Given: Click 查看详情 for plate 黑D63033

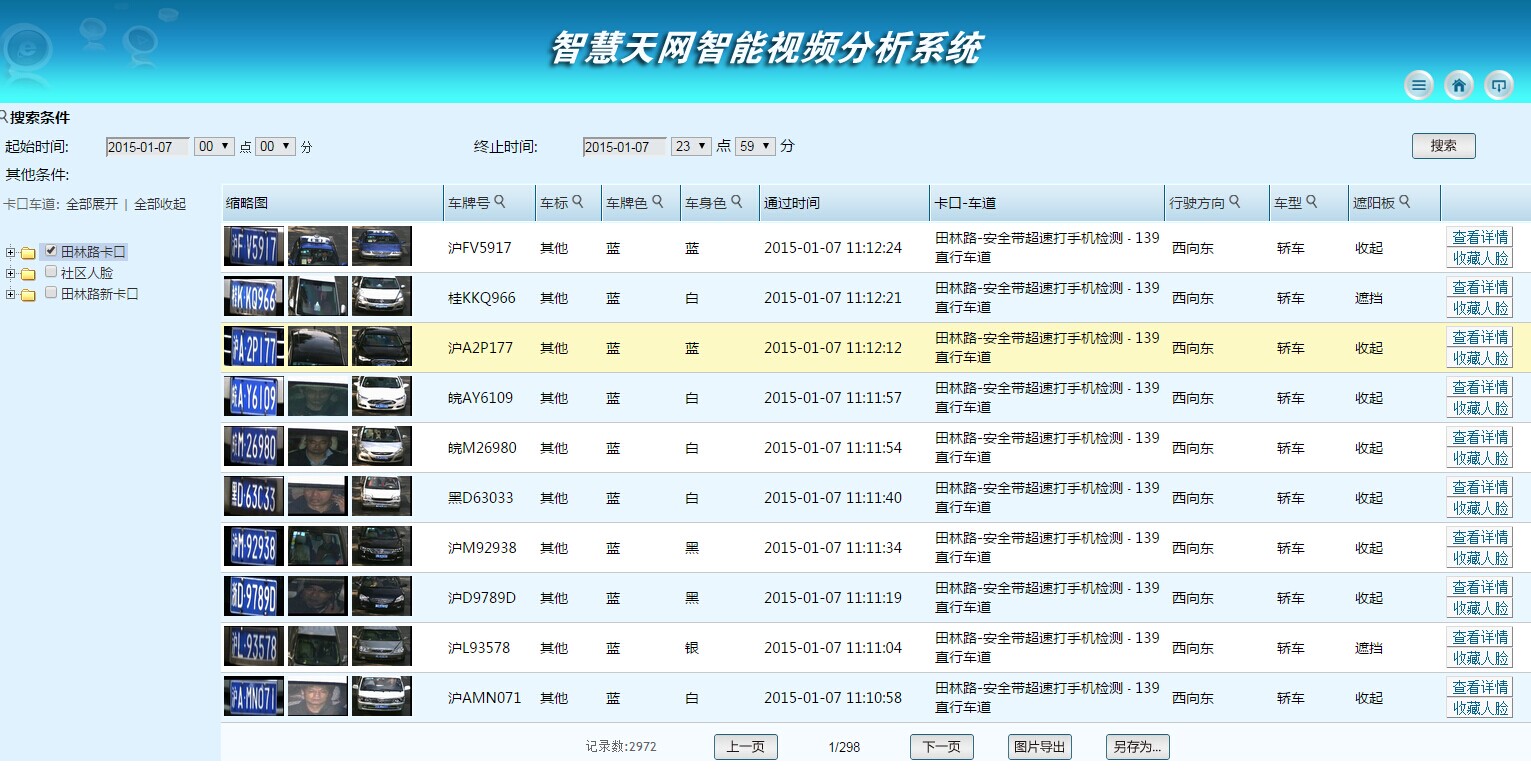Looking at the screenshot, I should [1480, 487].
